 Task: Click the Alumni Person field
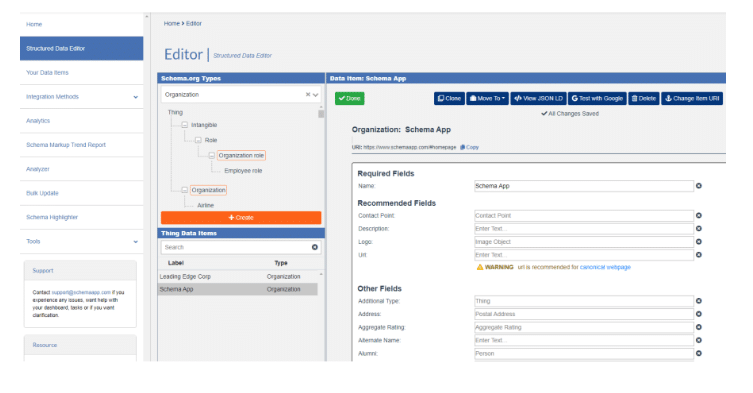tap(584, 354)
